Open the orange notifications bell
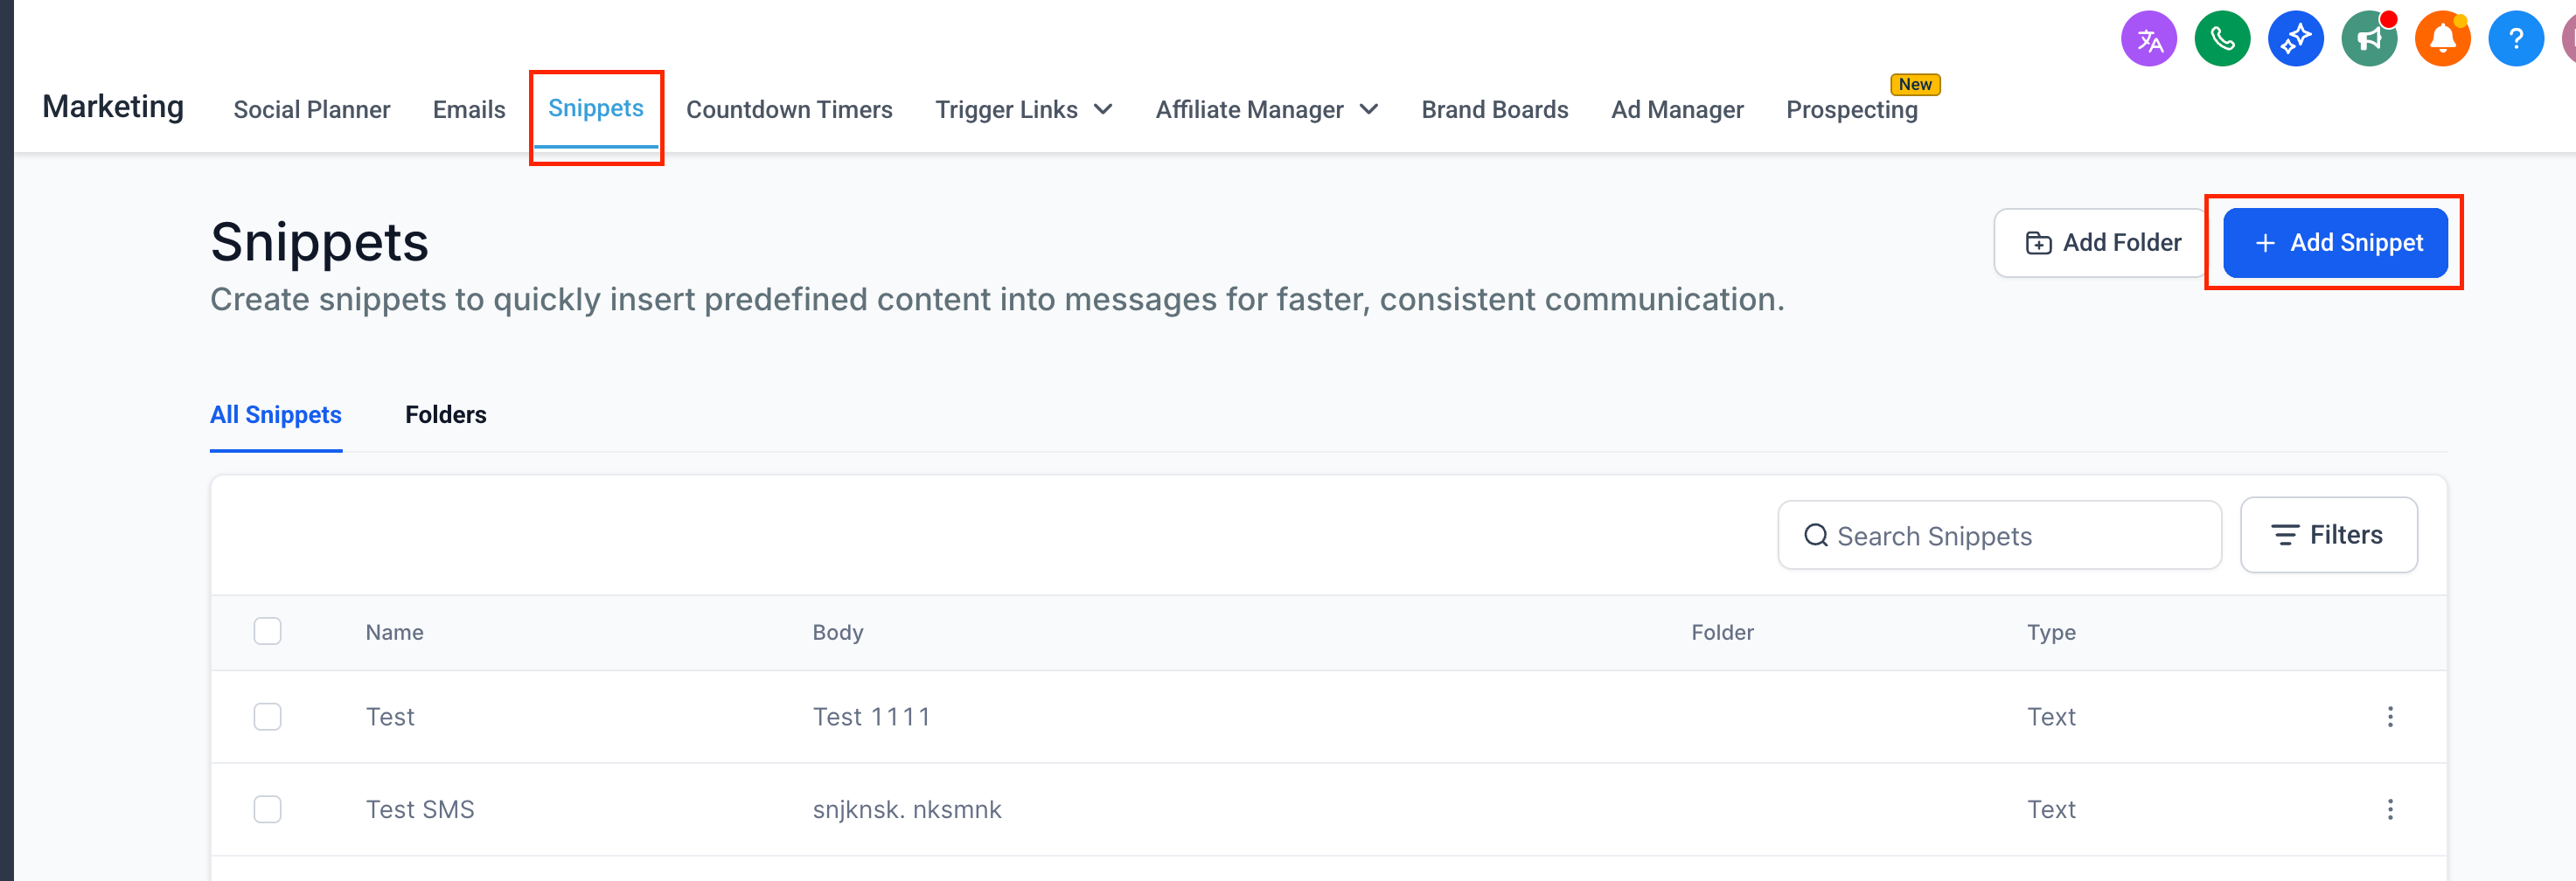Viewport: 2576px width, 881px height. pos(2442,40)
